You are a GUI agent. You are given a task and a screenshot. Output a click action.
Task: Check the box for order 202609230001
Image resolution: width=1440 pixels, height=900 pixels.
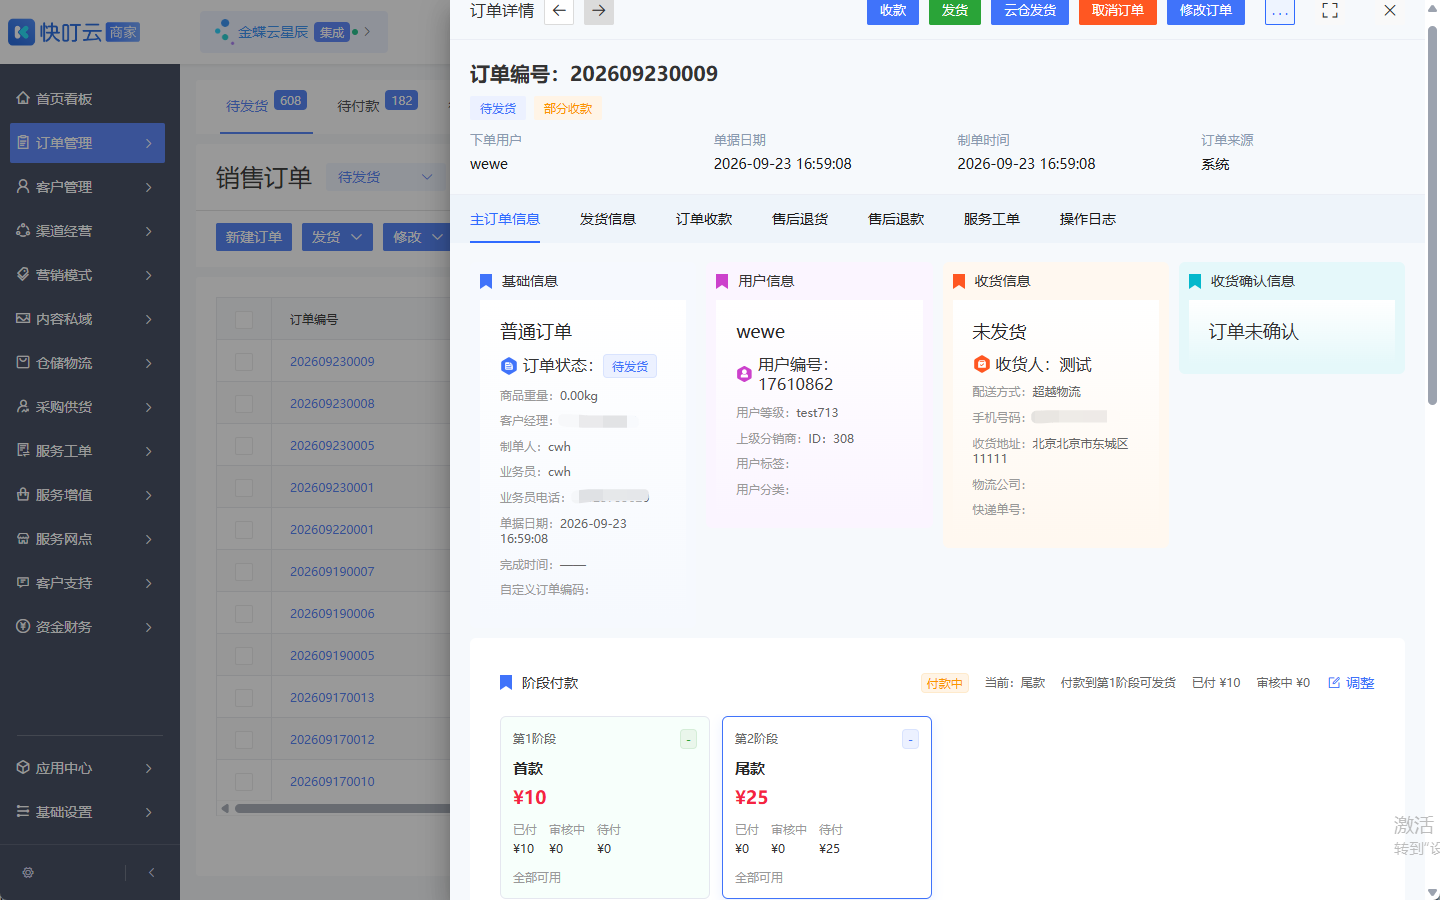[x=244, y=488]
